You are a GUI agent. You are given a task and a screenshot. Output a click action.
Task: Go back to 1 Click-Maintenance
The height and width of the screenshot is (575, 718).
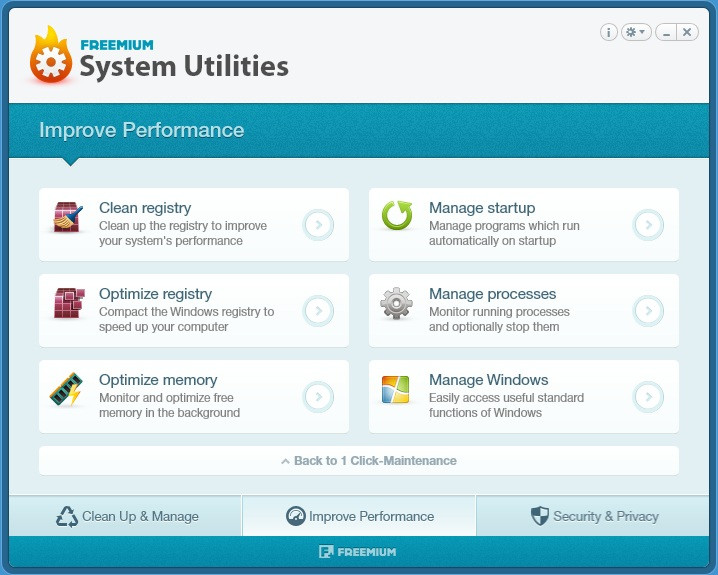pyautogui.click(x=359, y=461)
